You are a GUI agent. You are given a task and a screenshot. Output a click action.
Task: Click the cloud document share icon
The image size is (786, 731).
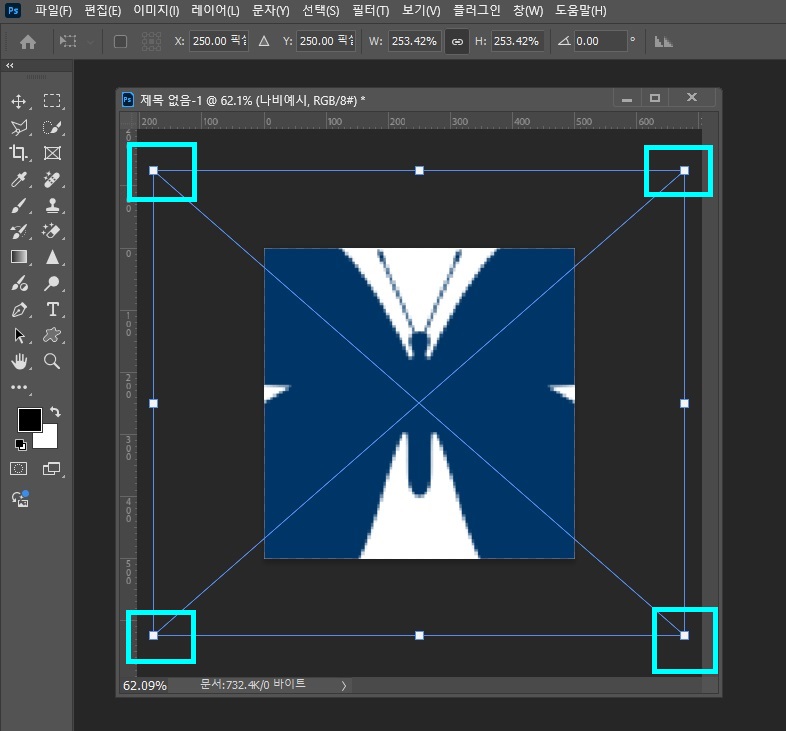pyautogui.click(x=20, y=499)
